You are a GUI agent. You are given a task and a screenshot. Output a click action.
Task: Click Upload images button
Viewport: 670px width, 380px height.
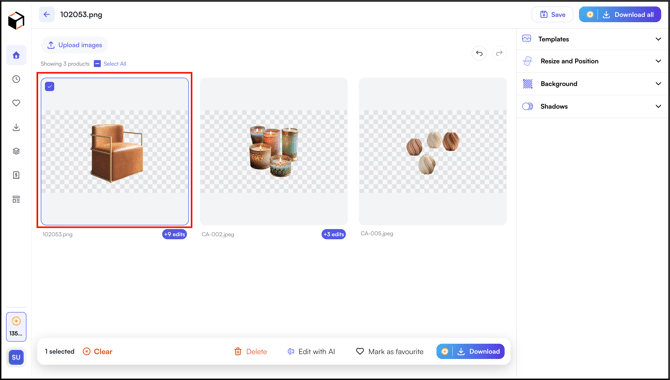[x=74, y=45]
